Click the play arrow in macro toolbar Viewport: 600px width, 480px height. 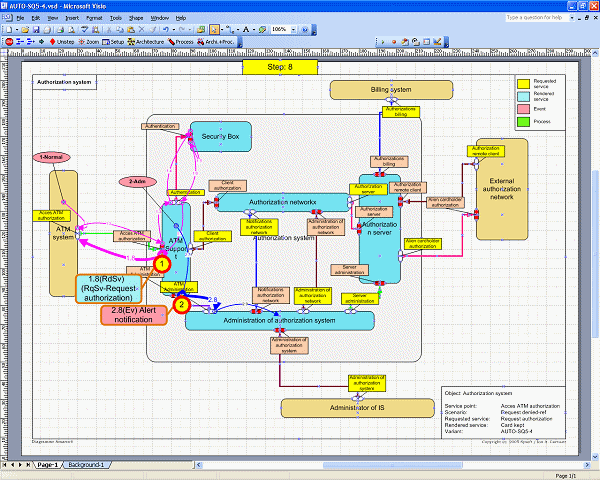[383, 42]
